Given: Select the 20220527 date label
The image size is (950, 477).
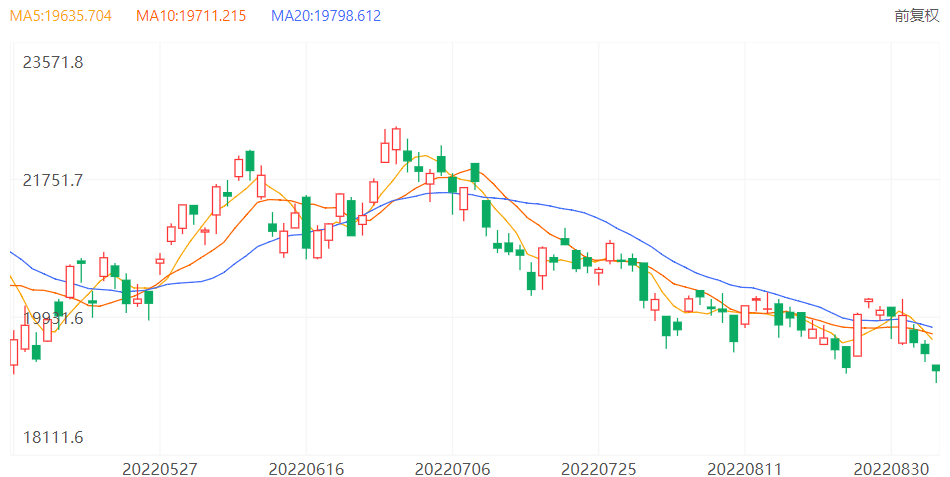Looking at the screenshot, I should coord(160,469).
